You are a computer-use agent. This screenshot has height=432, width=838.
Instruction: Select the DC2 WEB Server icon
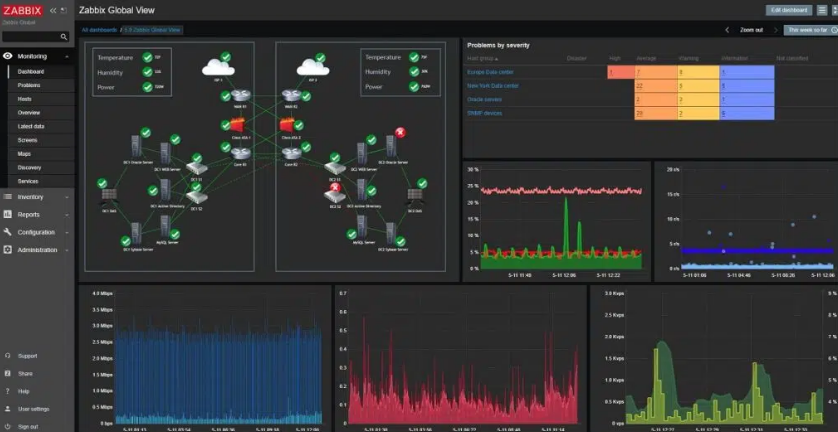[362, 153]
